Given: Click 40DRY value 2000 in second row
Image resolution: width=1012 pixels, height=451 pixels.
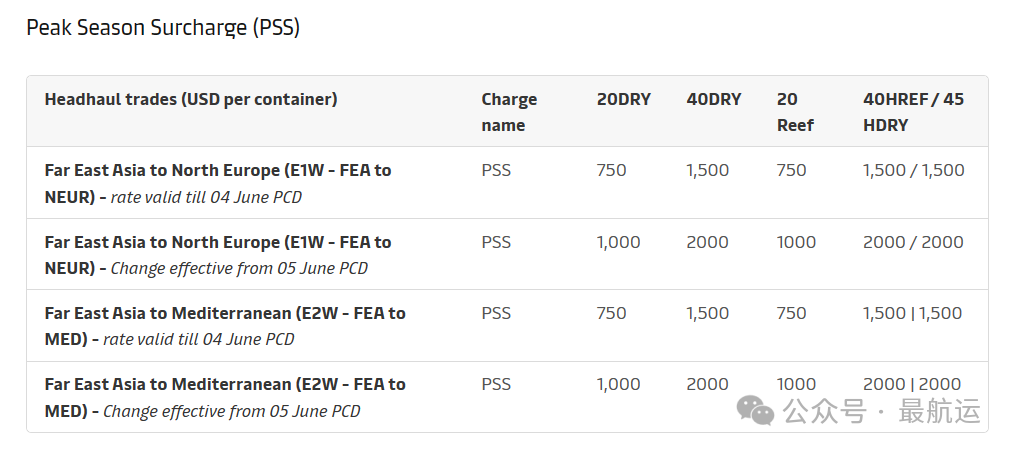Looking at the screenshot, I should [x=707, y=242].
